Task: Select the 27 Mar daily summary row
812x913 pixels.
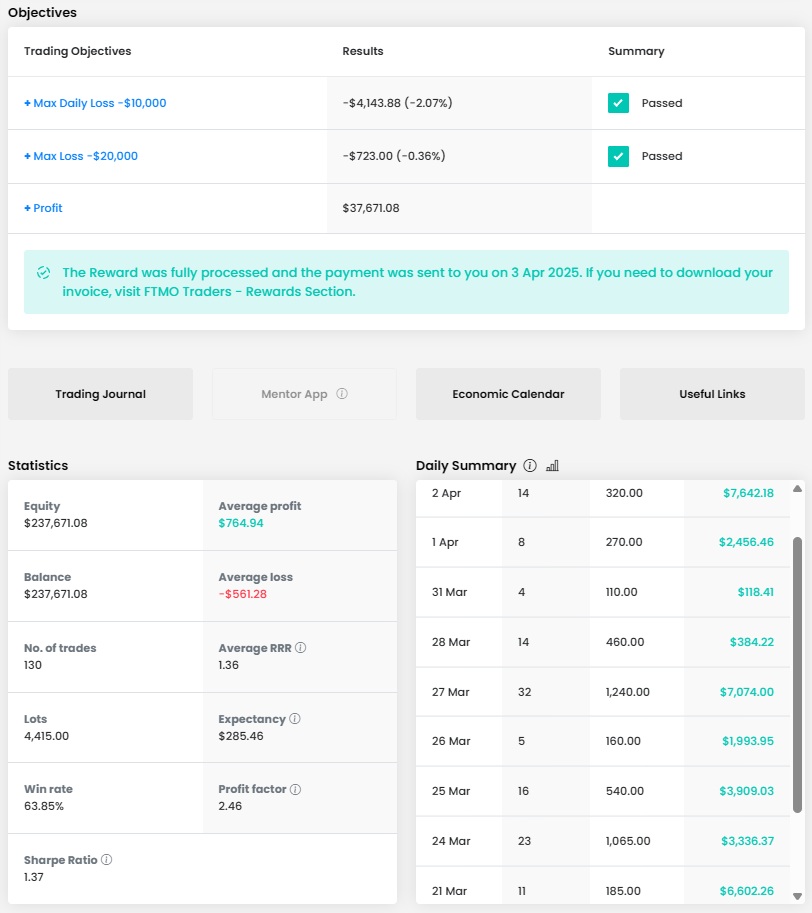Action: click(x=602, y=692)
